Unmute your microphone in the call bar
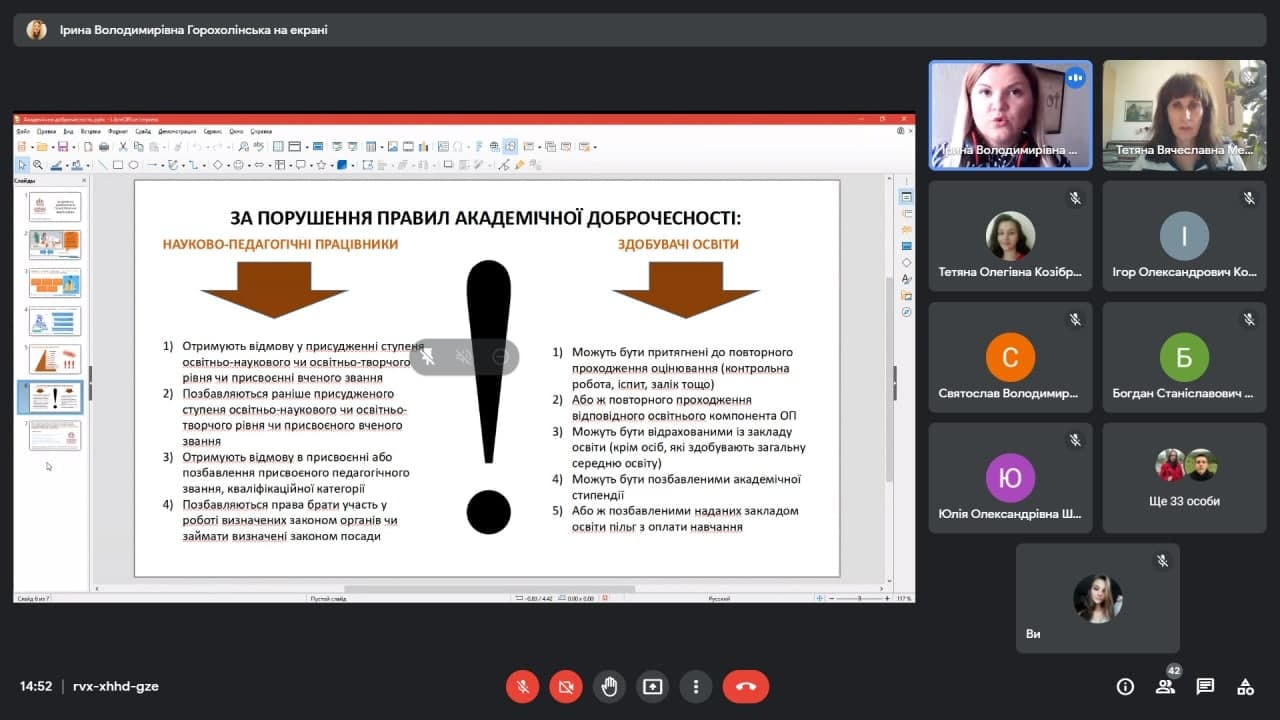 (x=522, y=686)
